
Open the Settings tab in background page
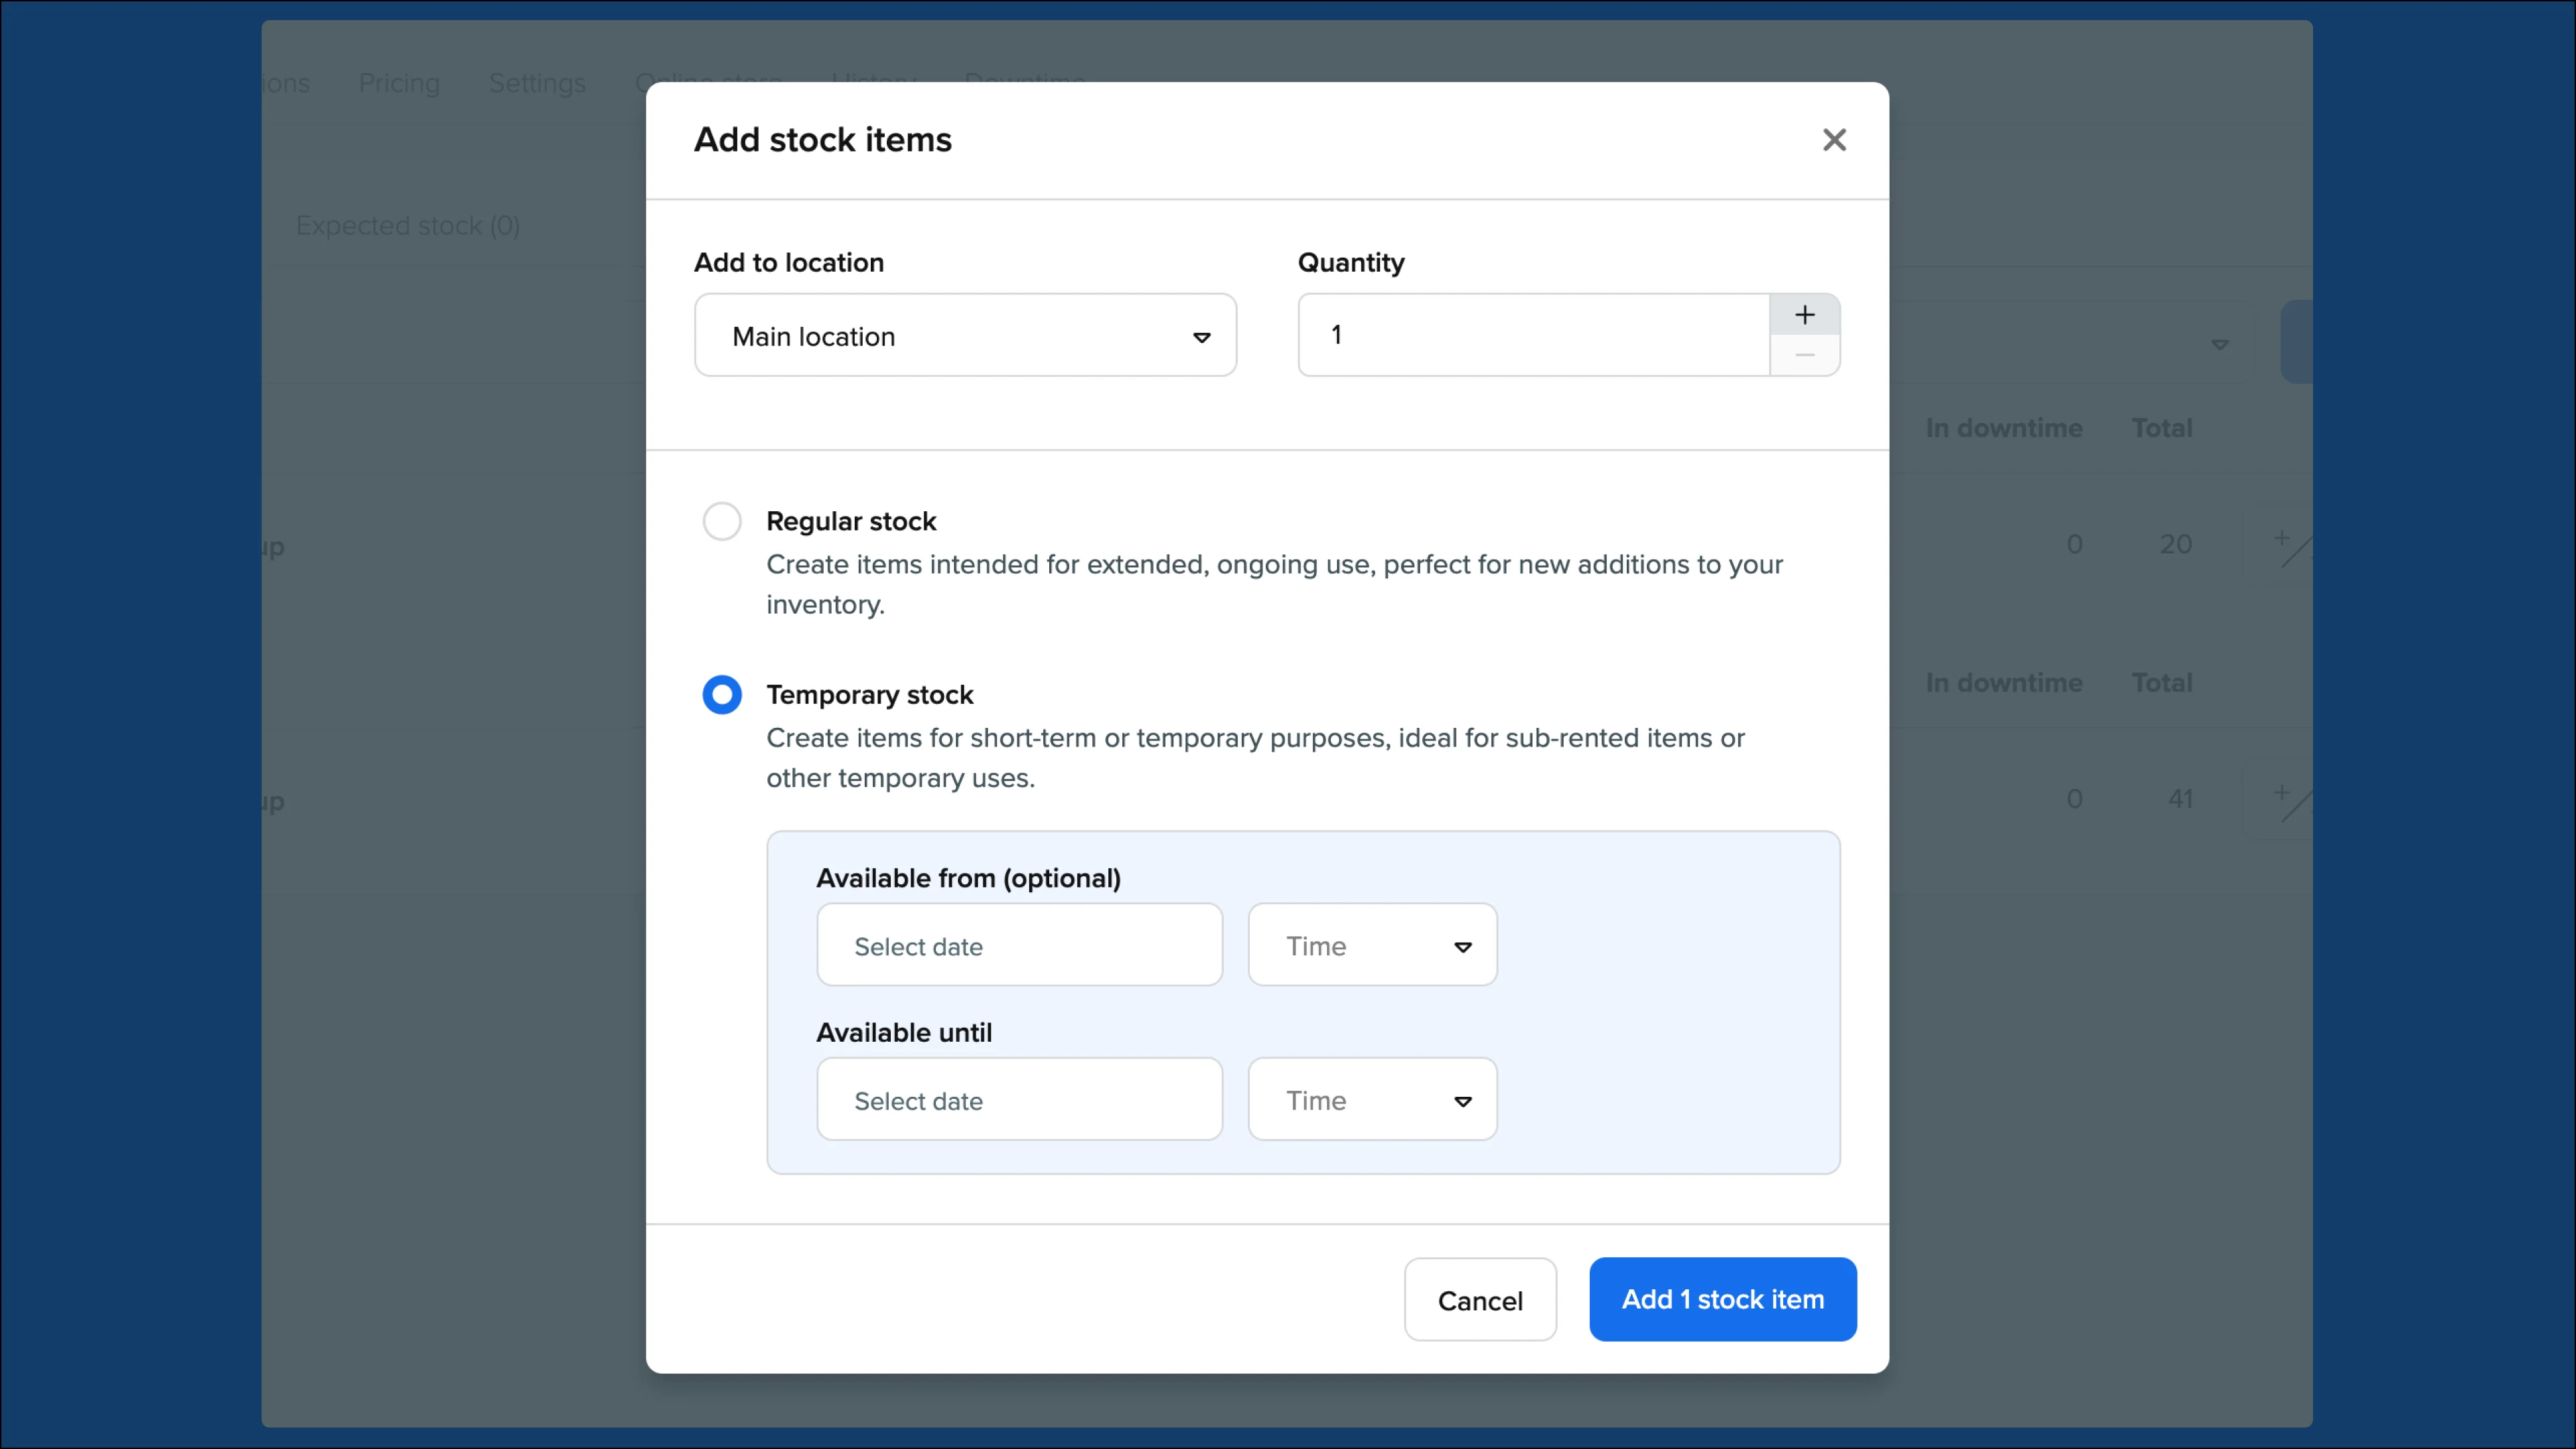tap(537, 83)
